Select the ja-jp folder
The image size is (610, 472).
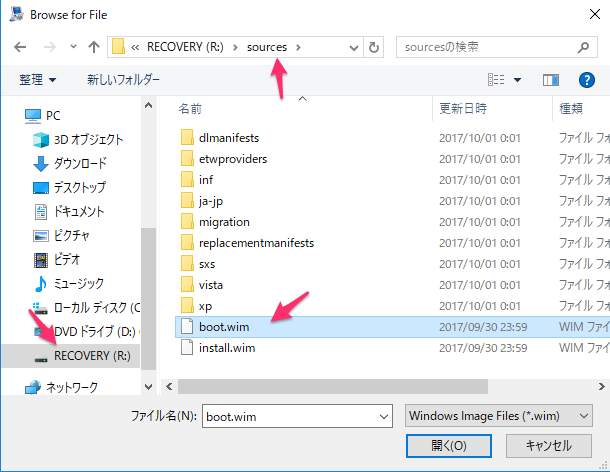click(x=211, y=201)
